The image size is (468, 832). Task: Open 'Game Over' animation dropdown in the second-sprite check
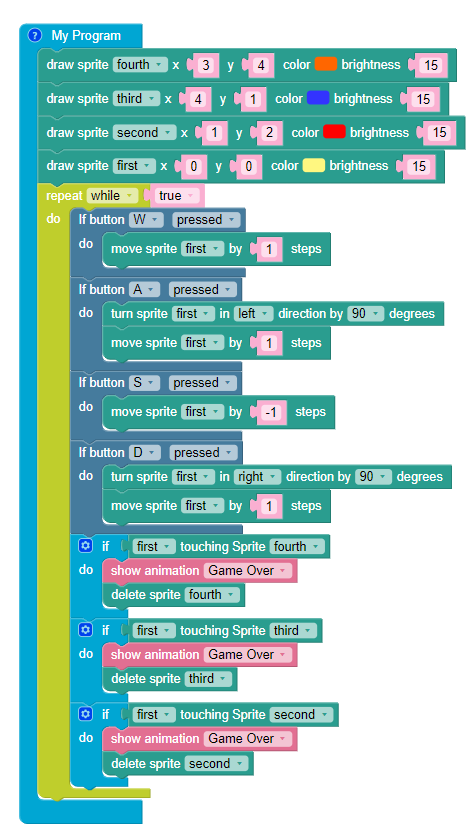point(247,739)
